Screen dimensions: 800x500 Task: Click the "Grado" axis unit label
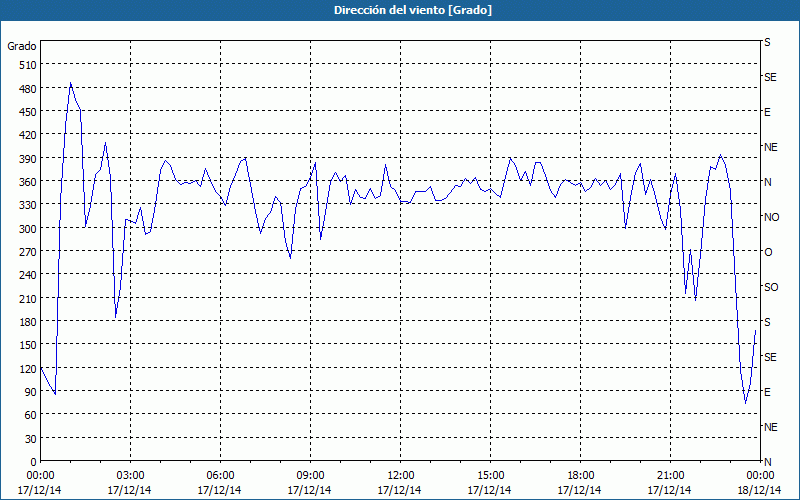pos(22,46)
